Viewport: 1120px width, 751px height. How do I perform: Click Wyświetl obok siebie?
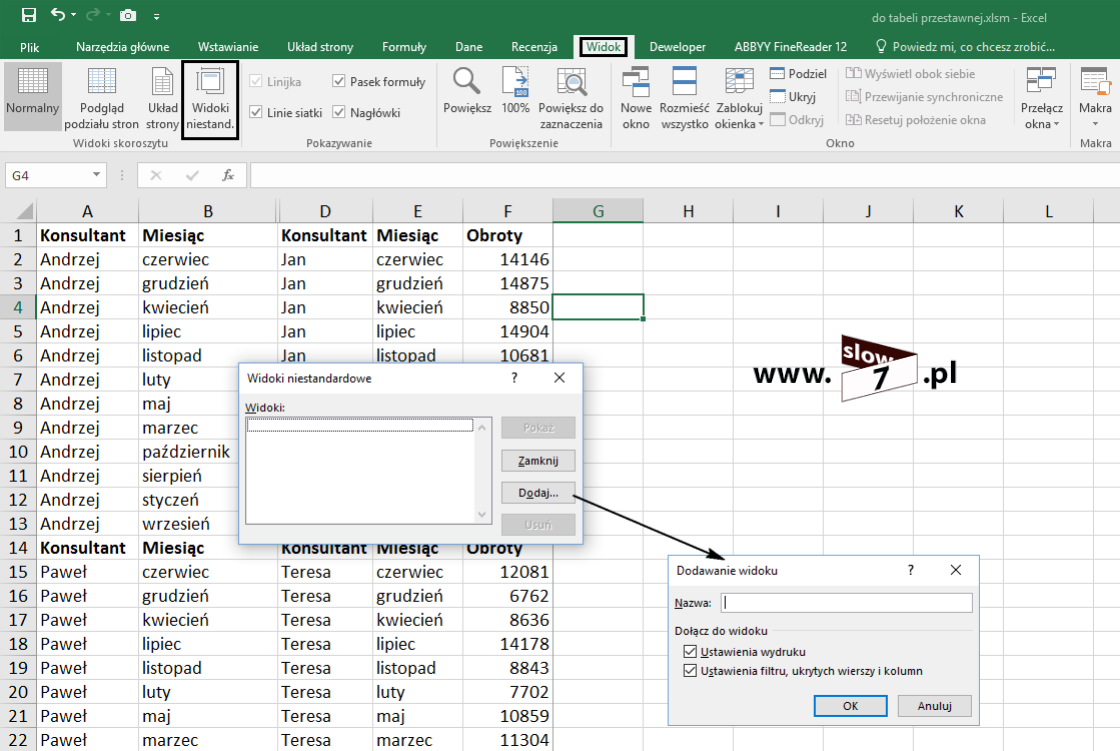pyautogui.click(x=911, y=74)
